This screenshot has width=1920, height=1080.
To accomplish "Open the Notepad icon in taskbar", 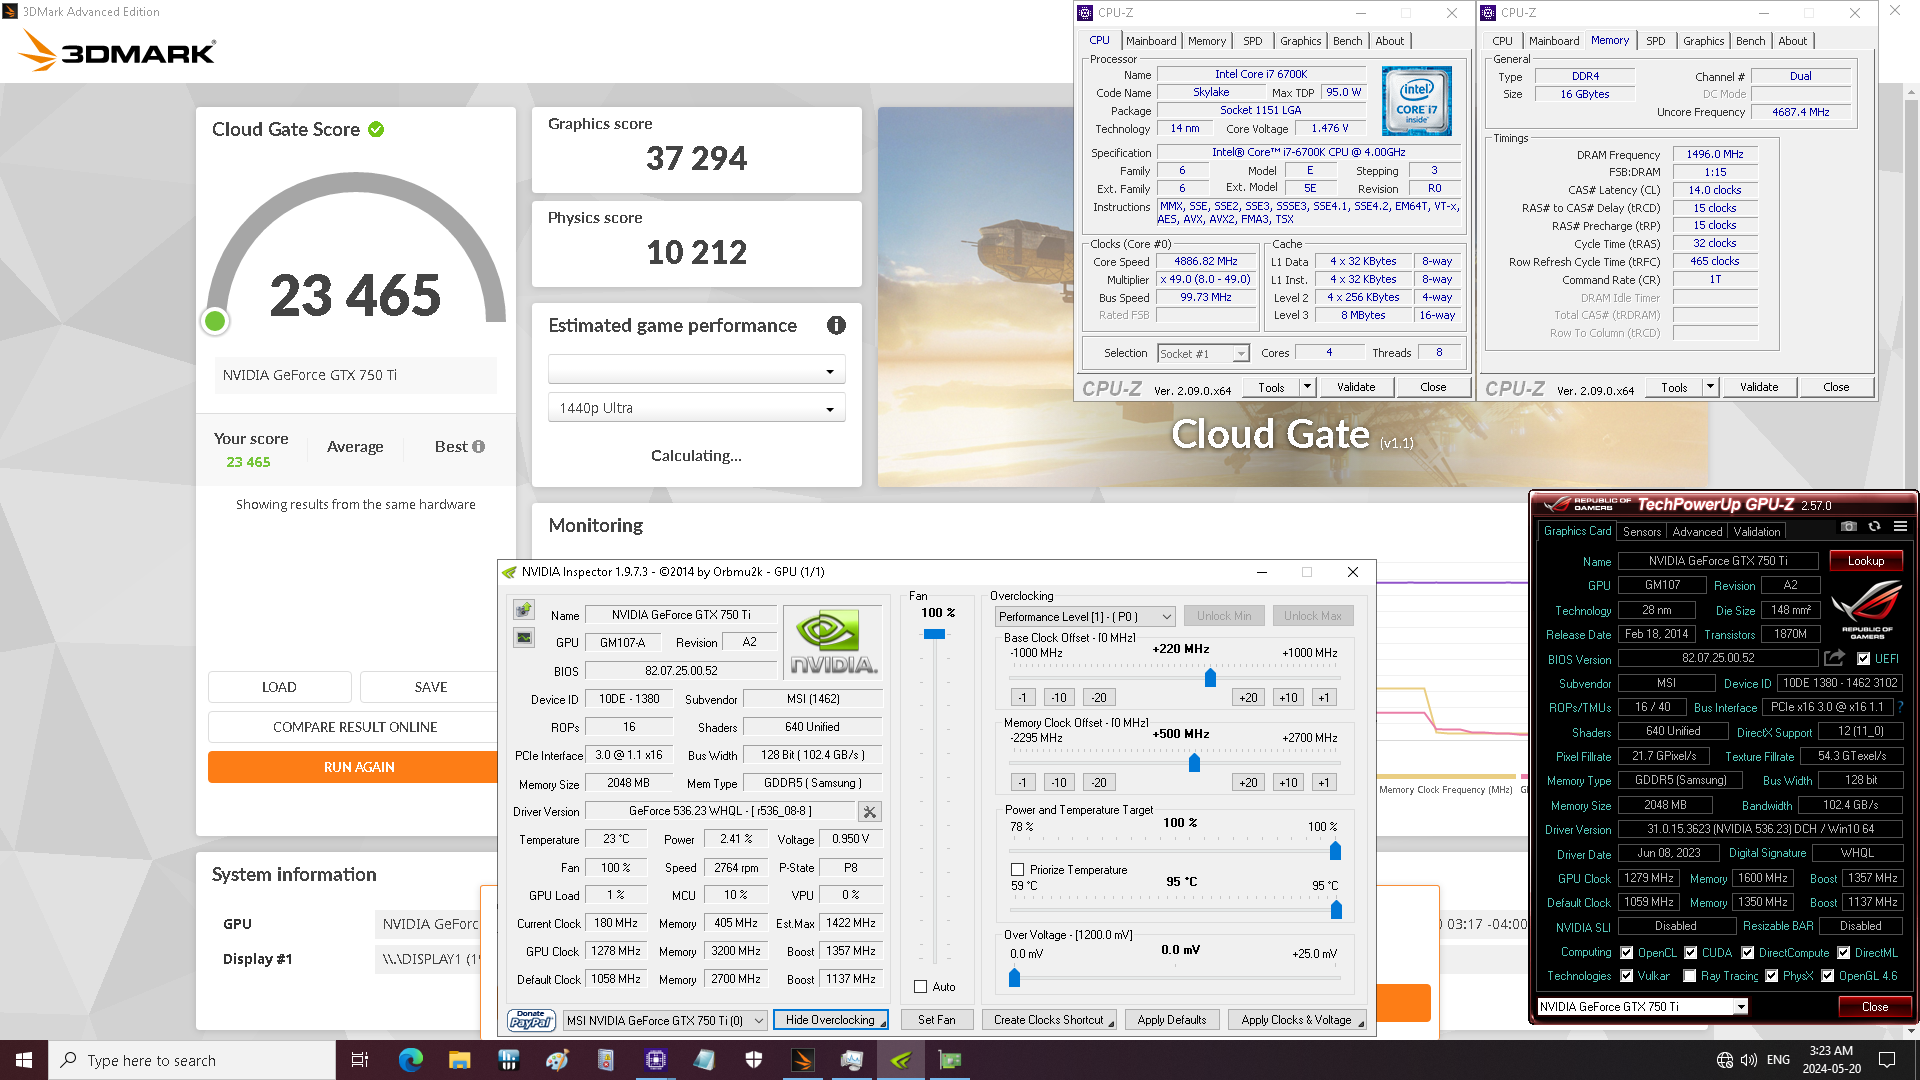I will coord(705,1060).
